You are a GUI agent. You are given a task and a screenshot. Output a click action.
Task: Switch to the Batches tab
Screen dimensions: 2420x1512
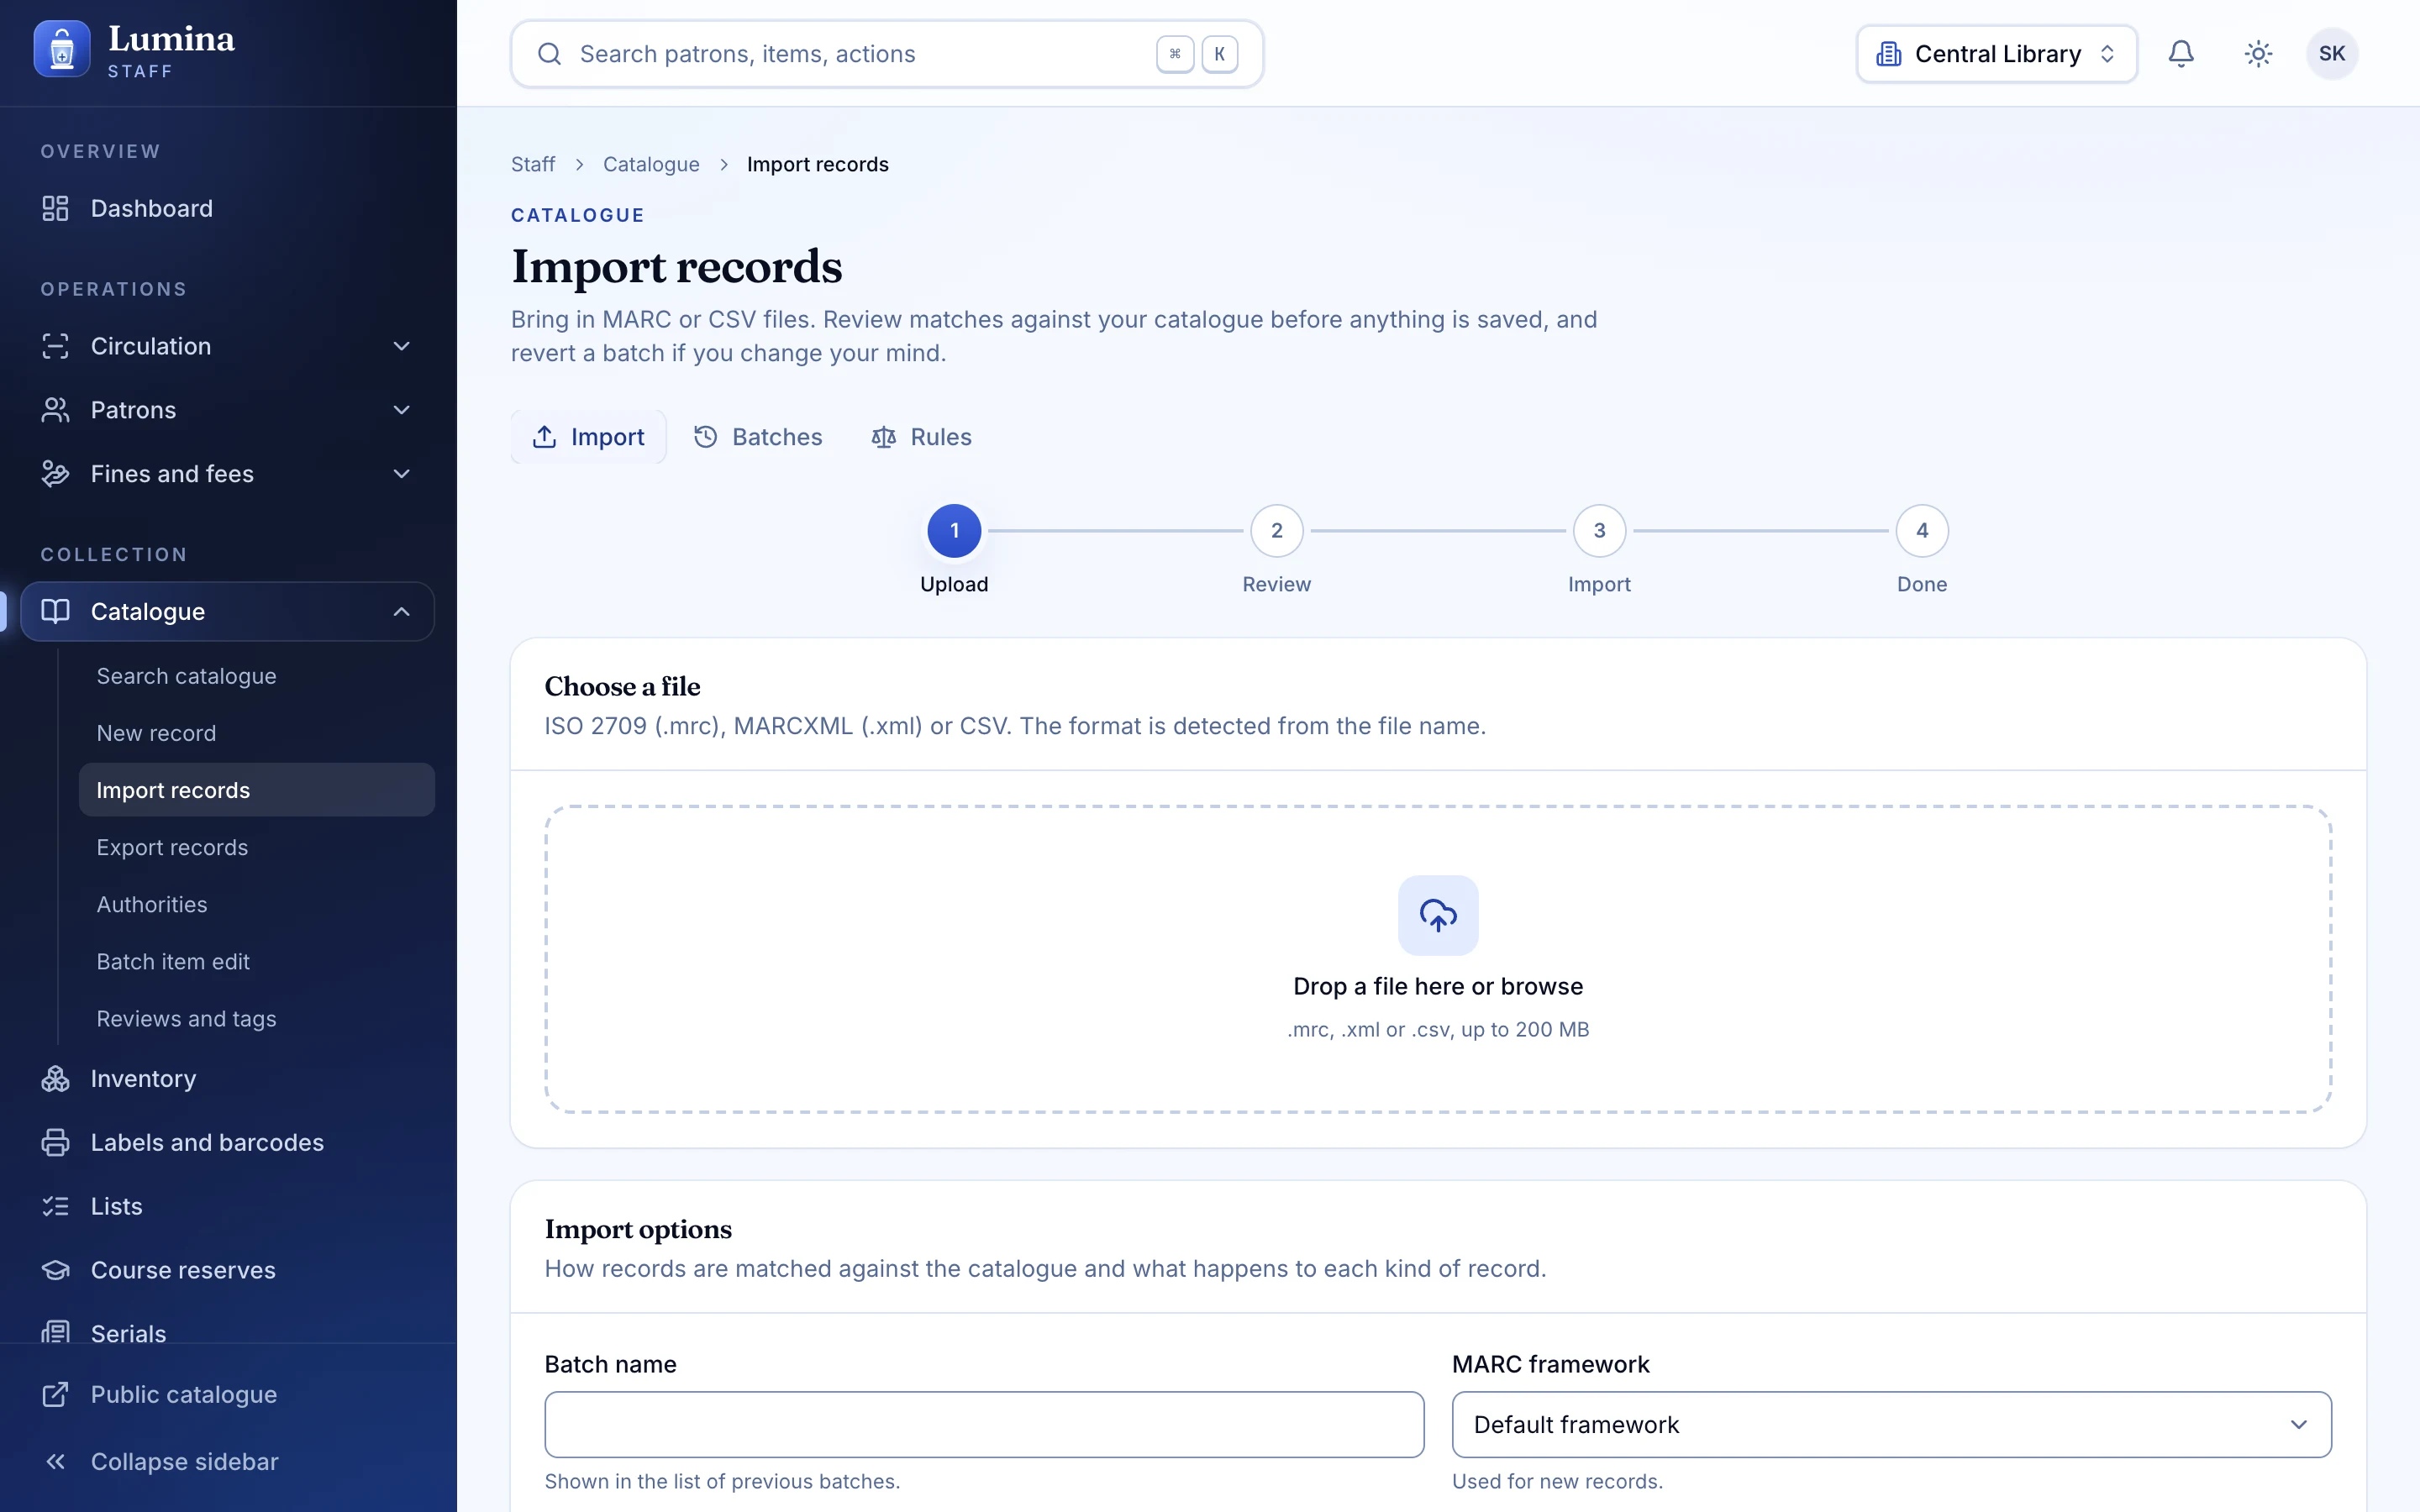coord(758,437)
